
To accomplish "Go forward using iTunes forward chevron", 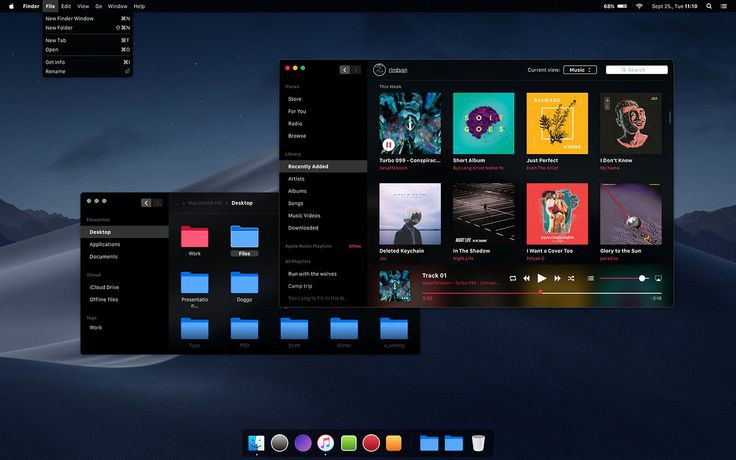I will pos(356,70).
